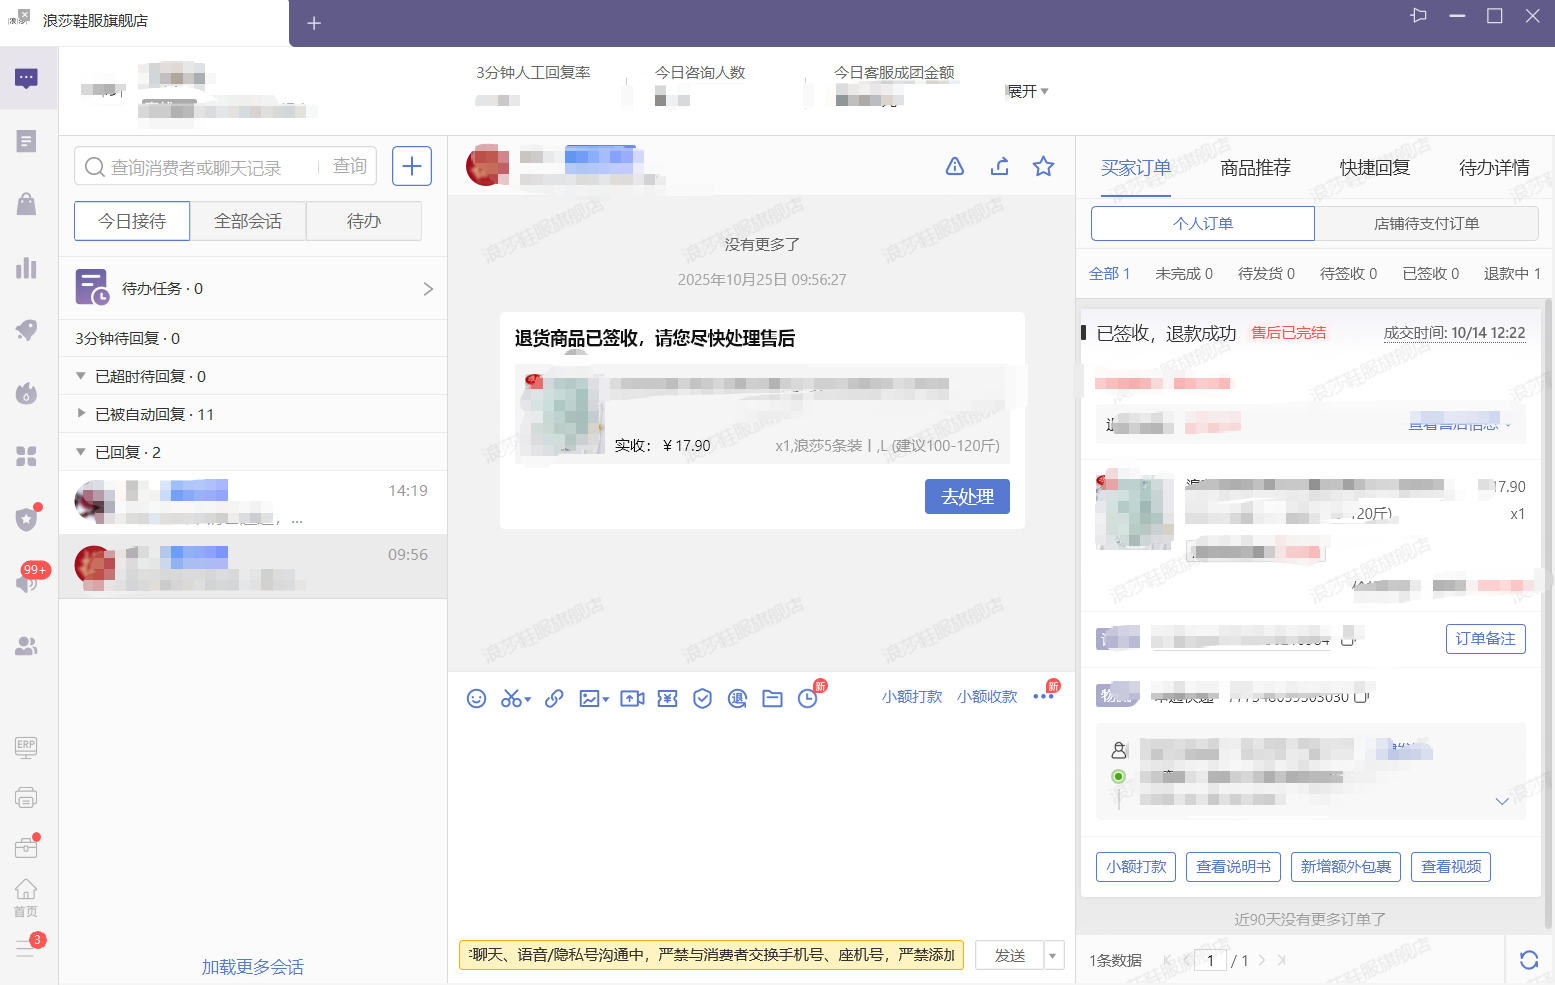Expand the top stats with 展开

point(1027,91)
